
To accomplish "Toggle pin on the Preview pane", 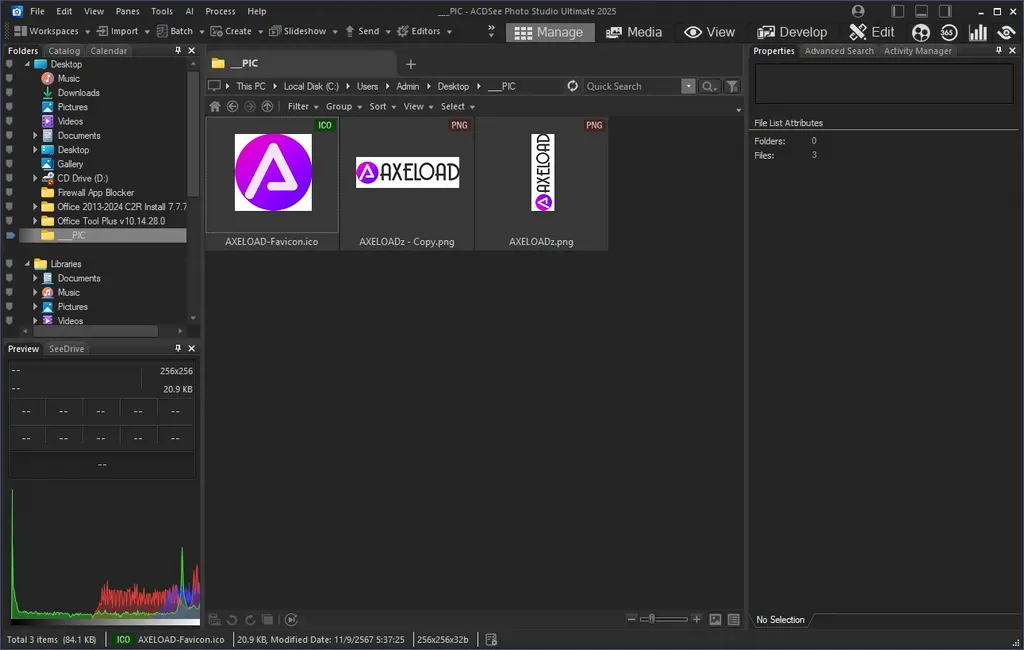I will [x=178, y=348].
